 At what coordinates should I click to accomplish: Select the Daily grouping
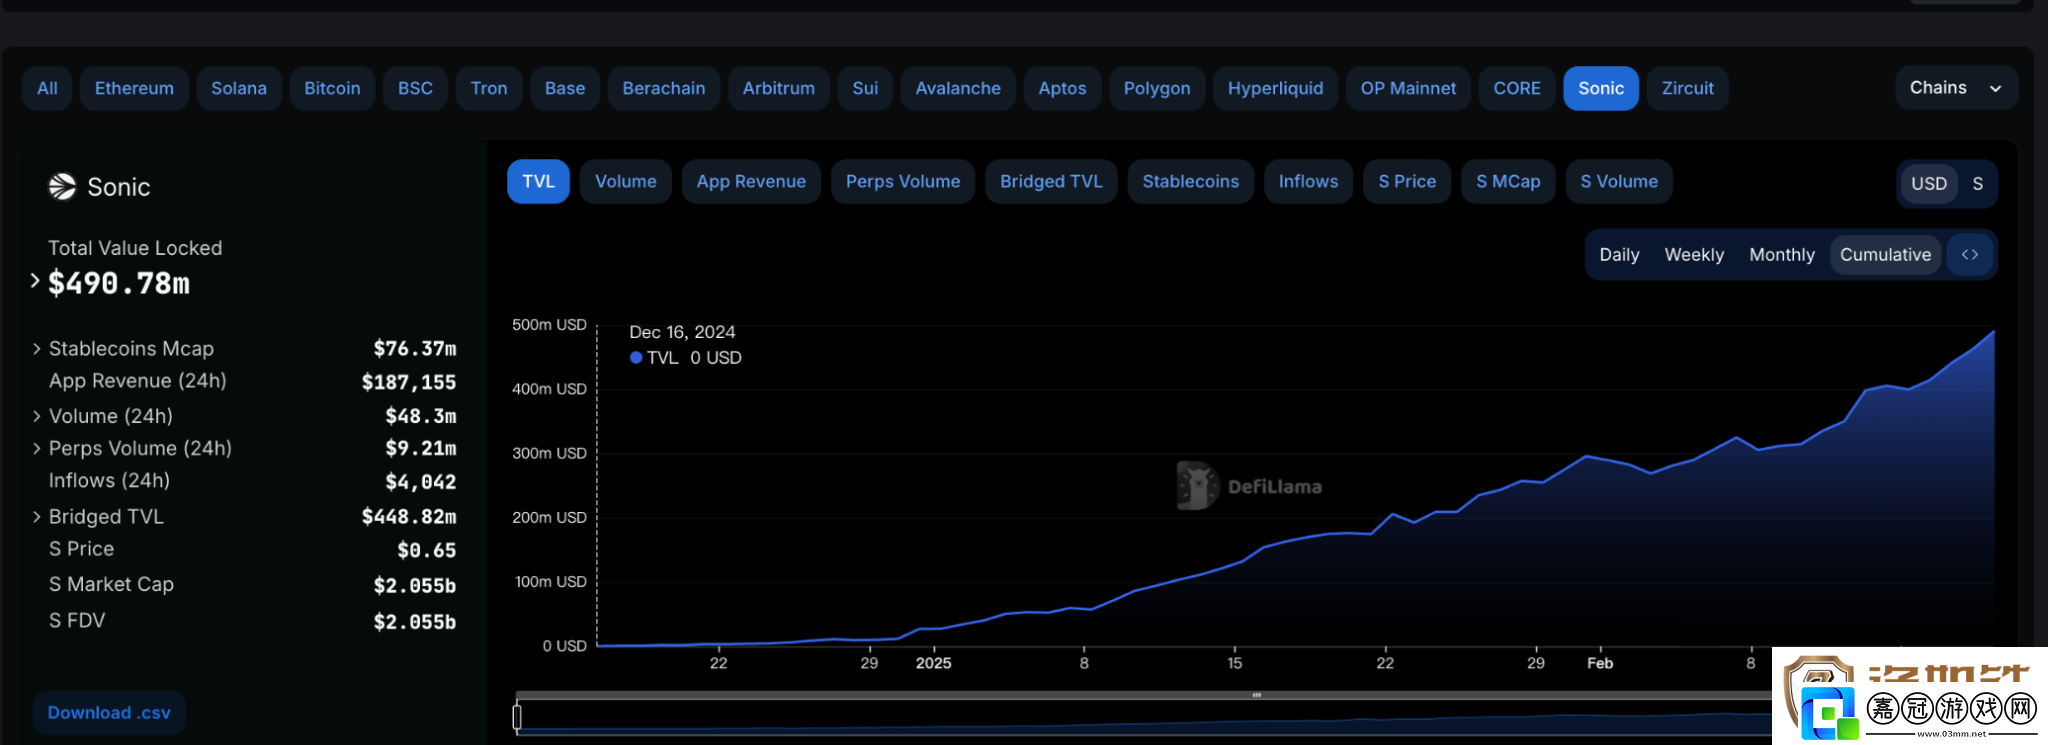(1619, 255)
